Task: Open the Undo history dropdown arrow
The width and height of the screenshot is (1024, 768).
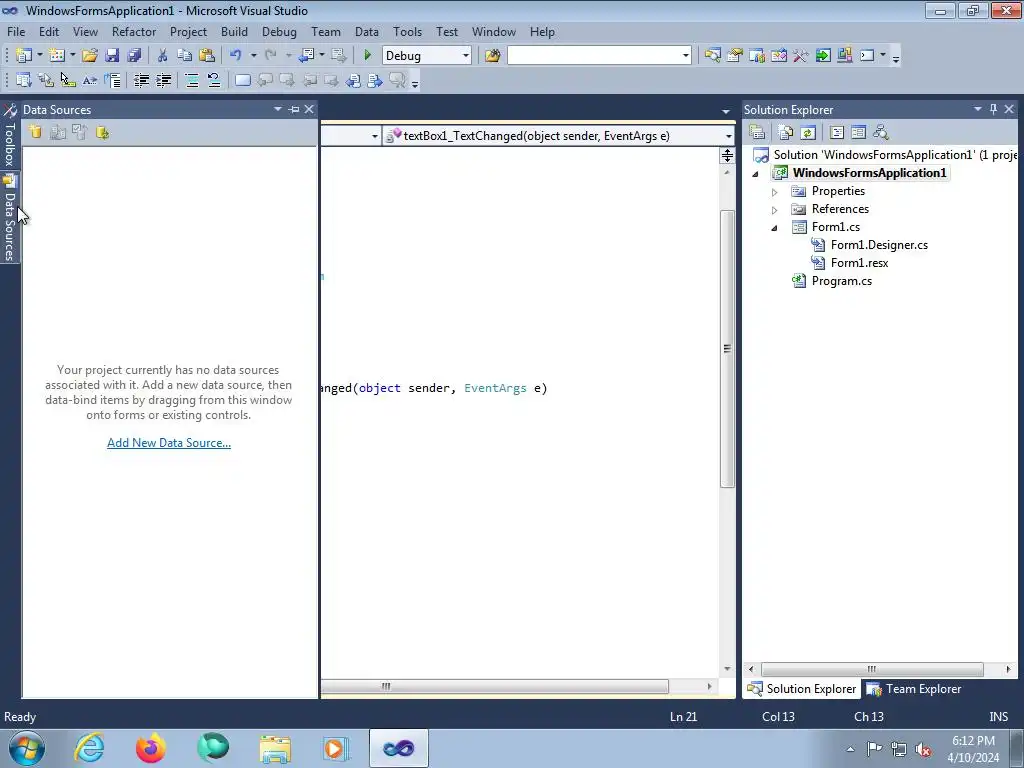Action: (253, 56)
